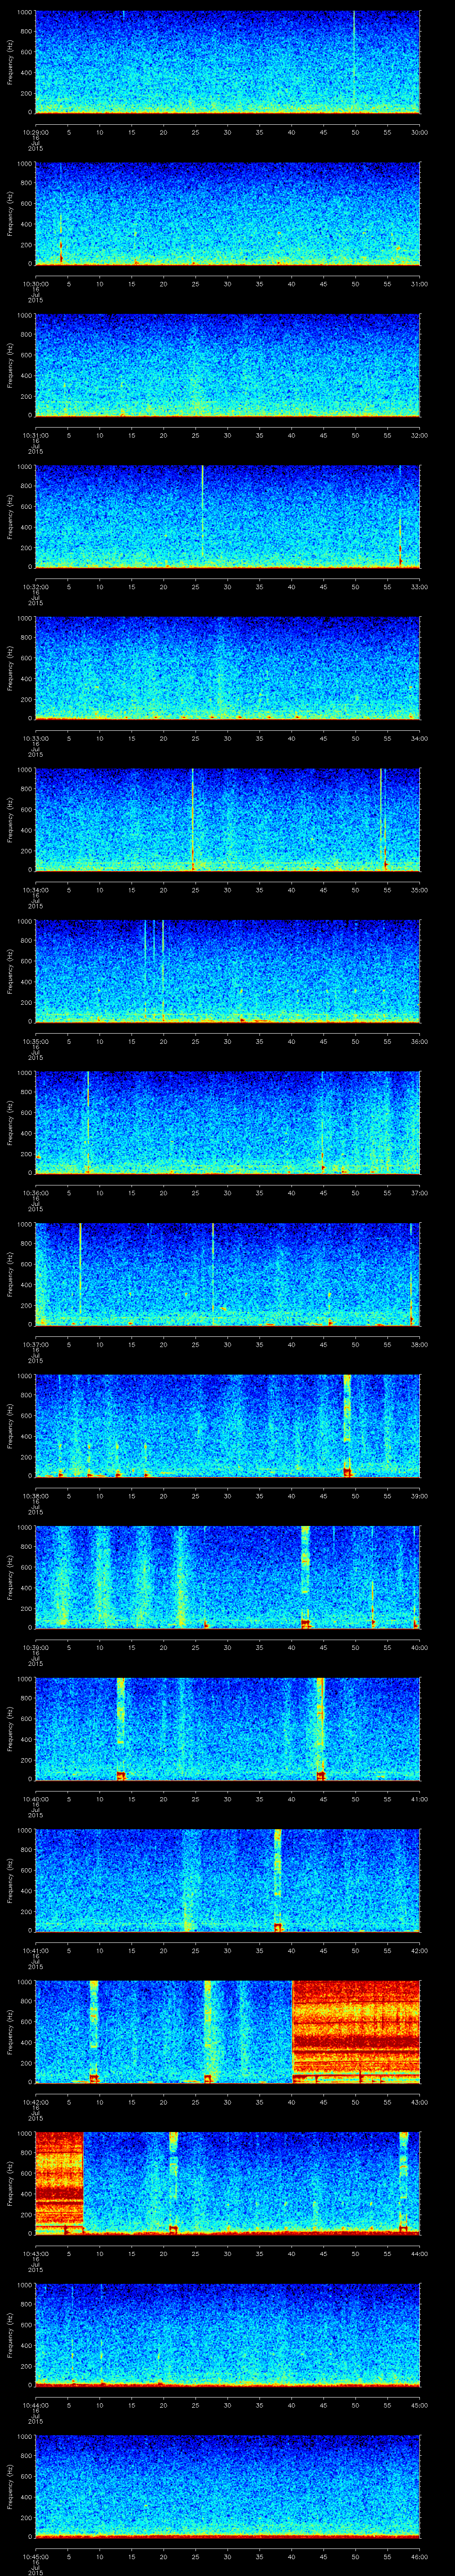Click the 10:38:00 start time label
455x2576 pixels.
(x=35, y=1496)
